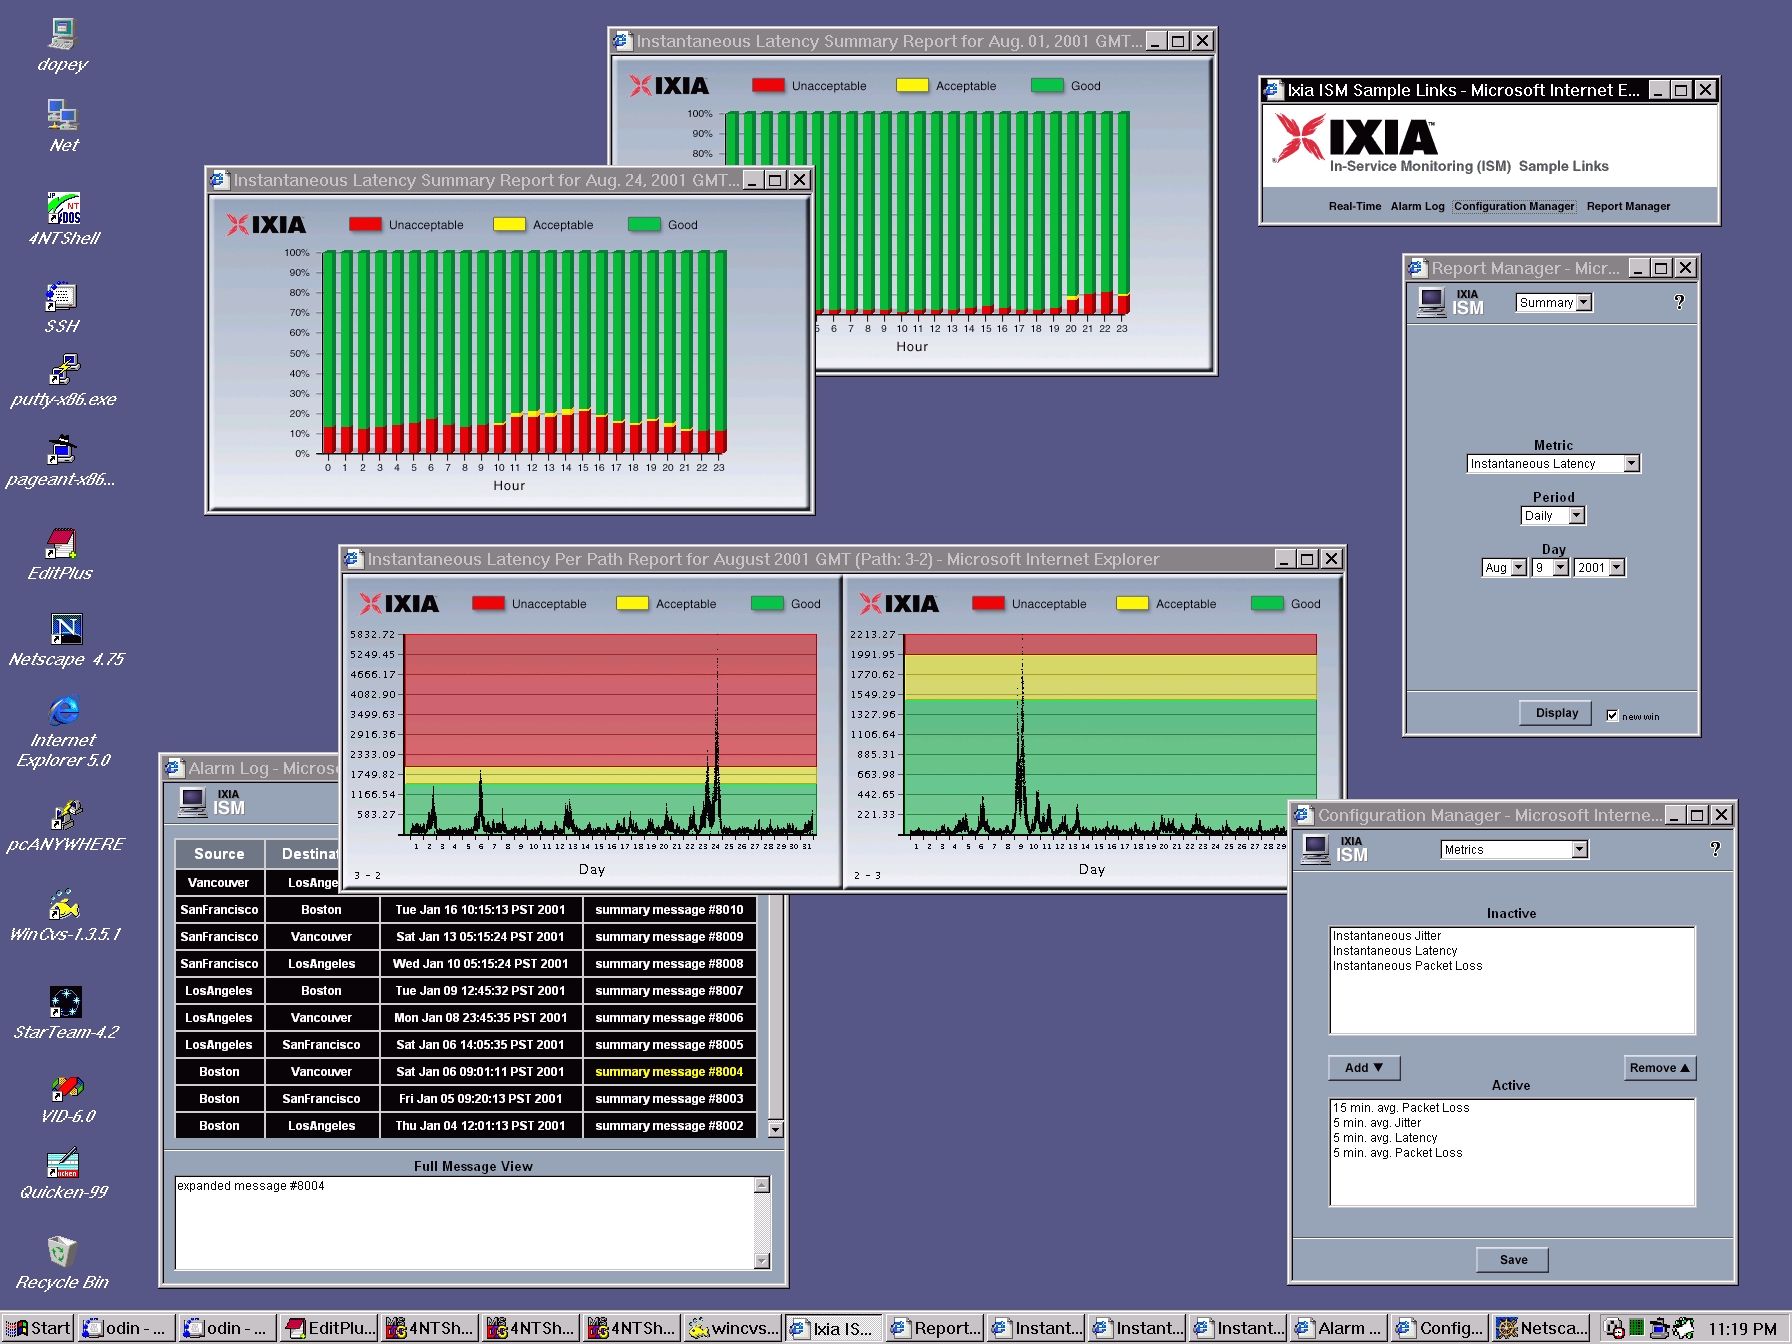Click the help question mark in Report Manager
1792x1344 pixels.
1679,302
